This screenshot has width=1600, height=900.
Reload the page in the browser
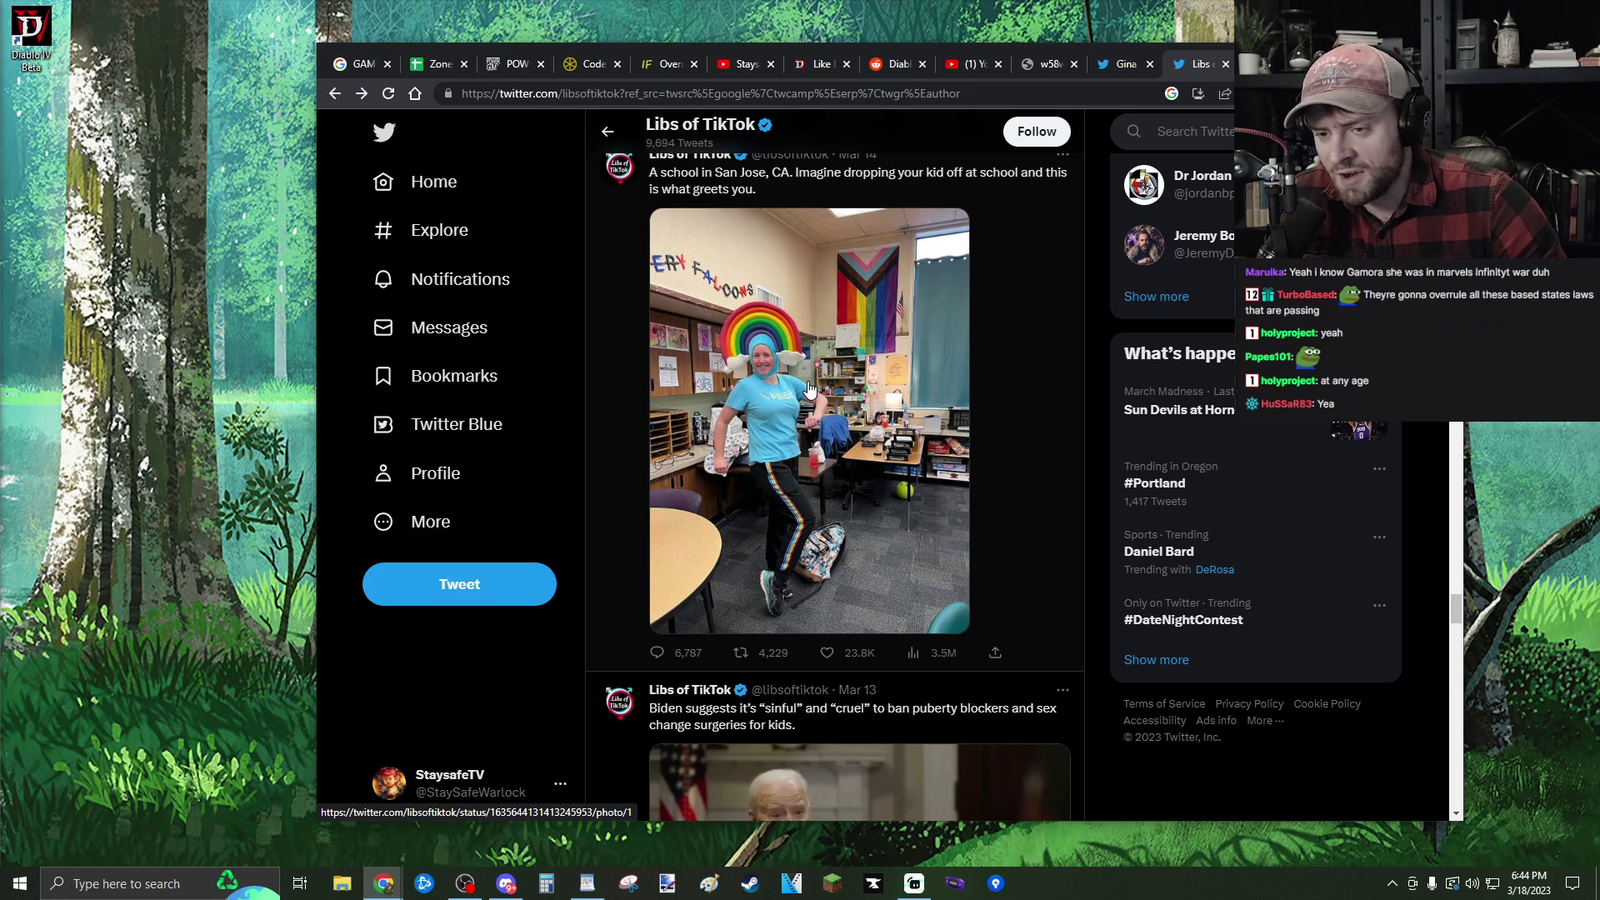pyautogui.click(x=388, y=93)
